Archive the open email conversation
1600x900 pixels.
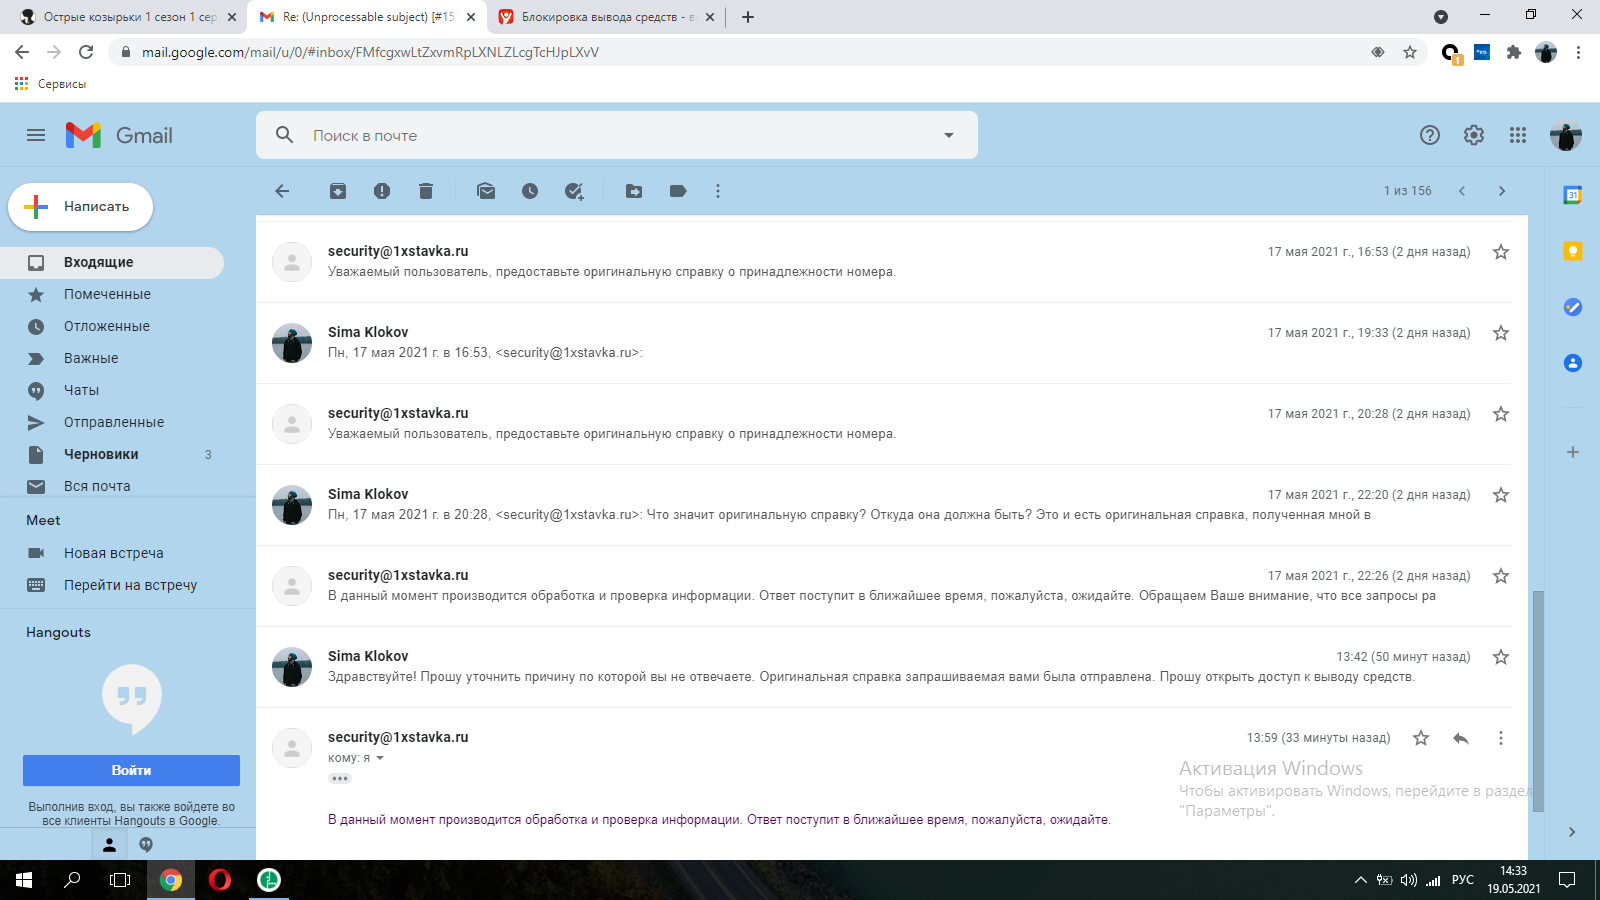pyautogui.click(x=338, y=191)
